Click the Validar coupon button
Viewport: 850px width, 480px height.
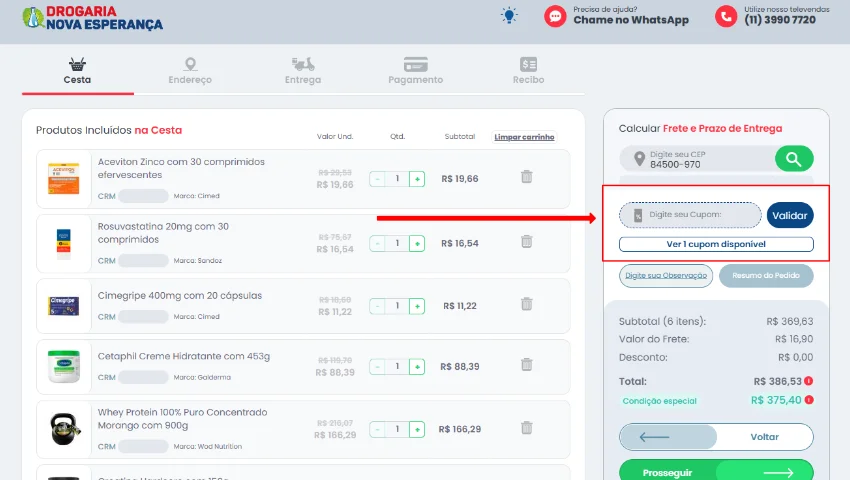click(790, 215)
